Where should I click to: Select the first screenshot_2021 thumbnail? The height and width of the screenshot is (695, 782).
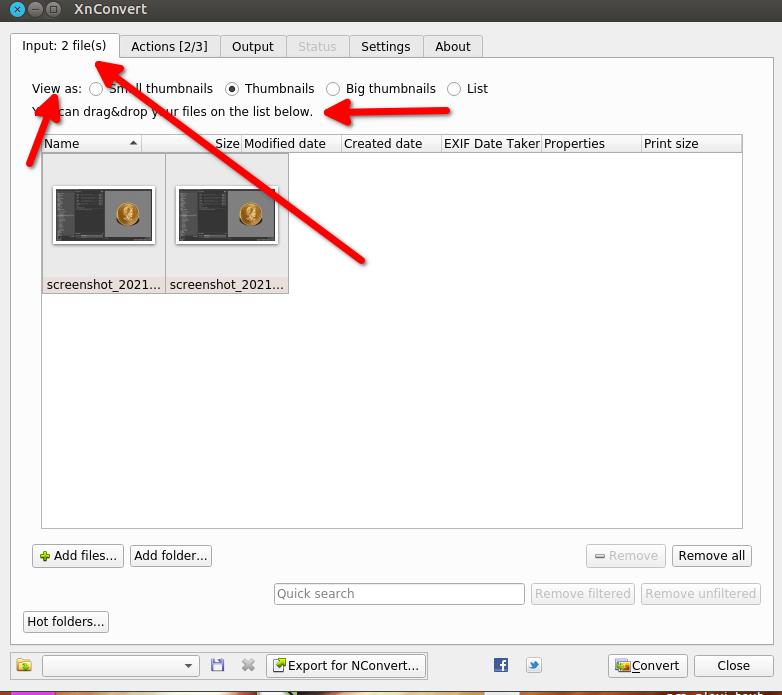[104, 223]
